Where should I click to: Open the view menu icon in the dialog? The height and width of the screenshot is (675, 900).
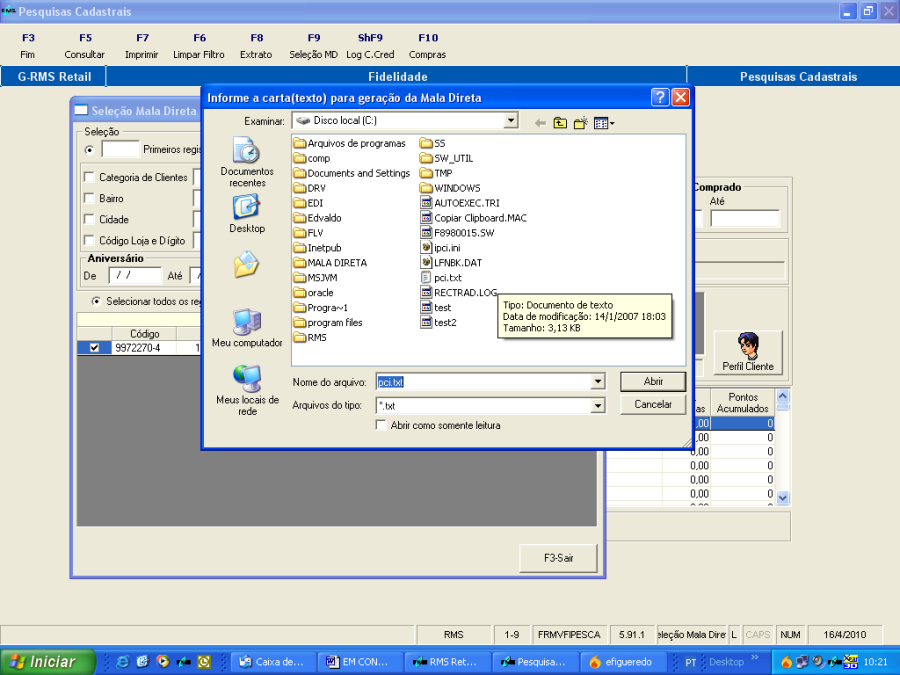coord(604,123)
